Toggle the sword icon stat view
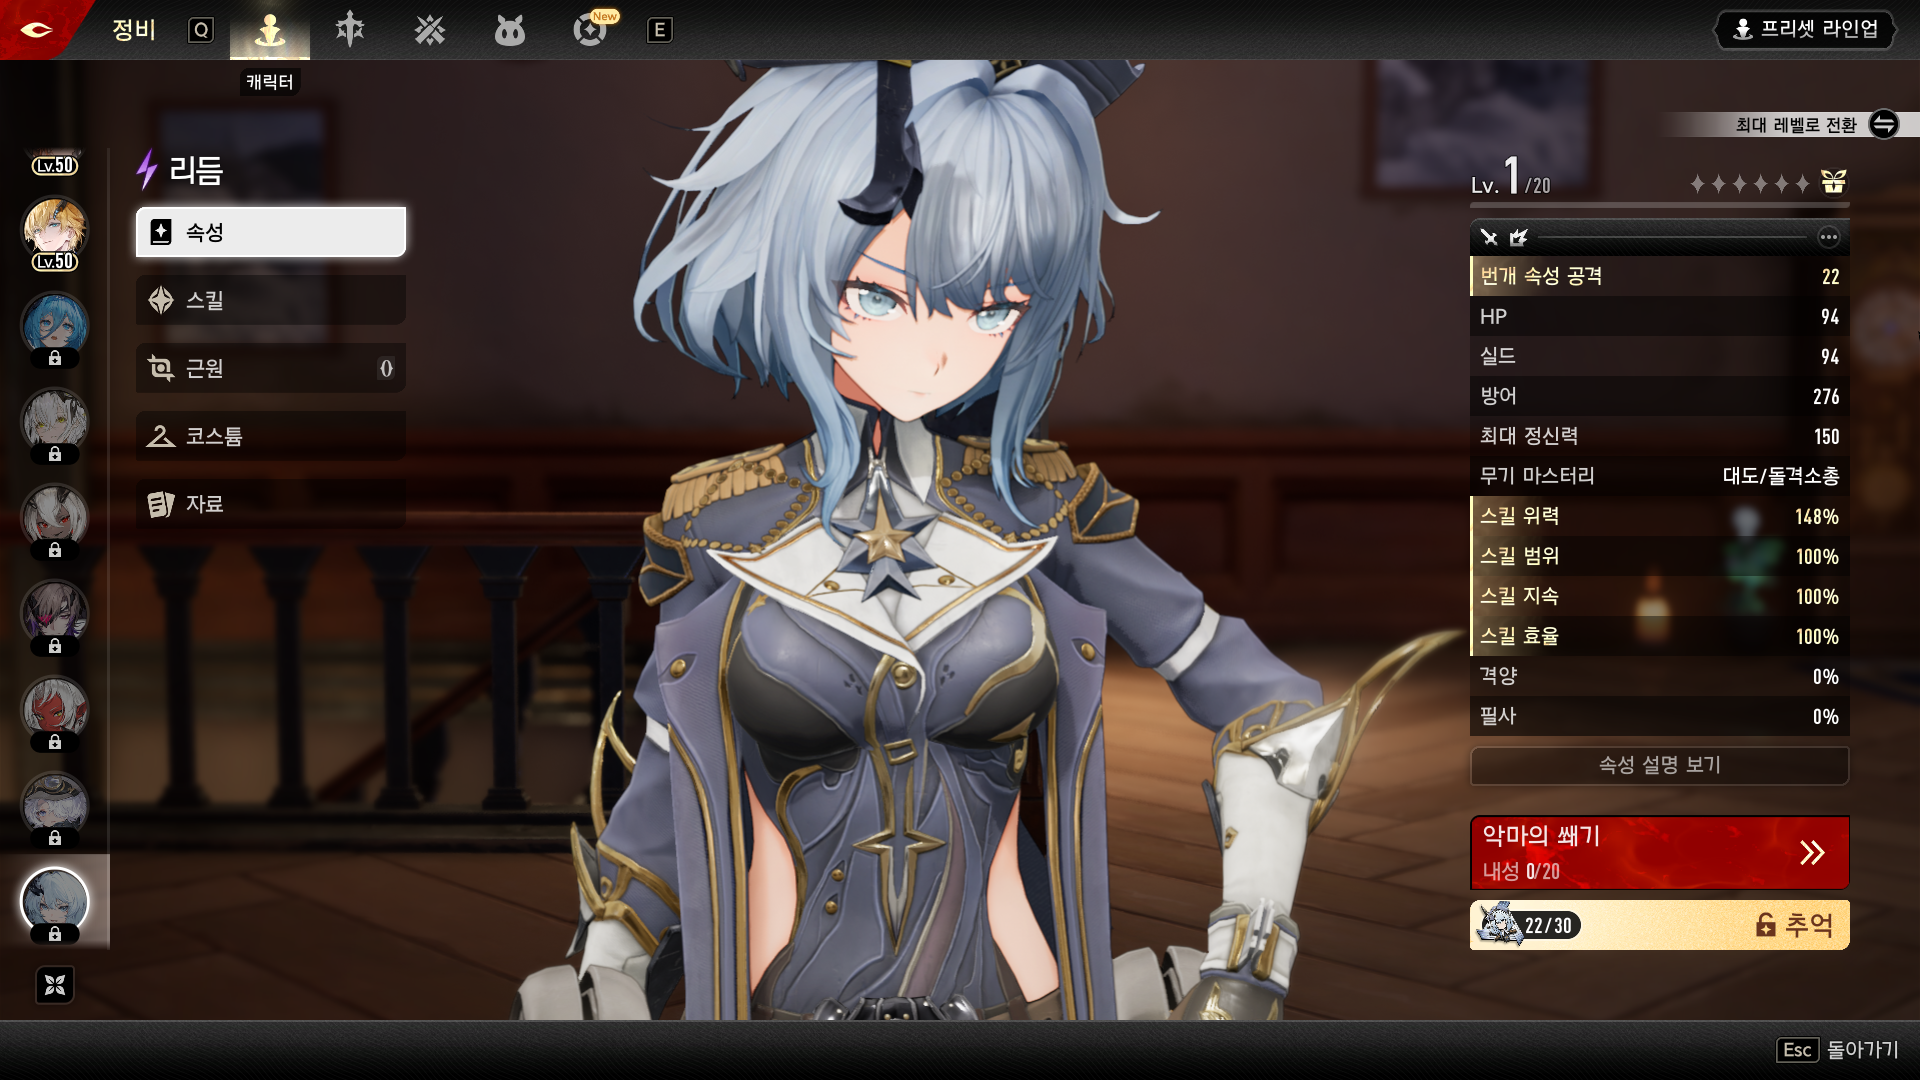This screenshot has width=1920, height=1080. tap(1489, 237)
